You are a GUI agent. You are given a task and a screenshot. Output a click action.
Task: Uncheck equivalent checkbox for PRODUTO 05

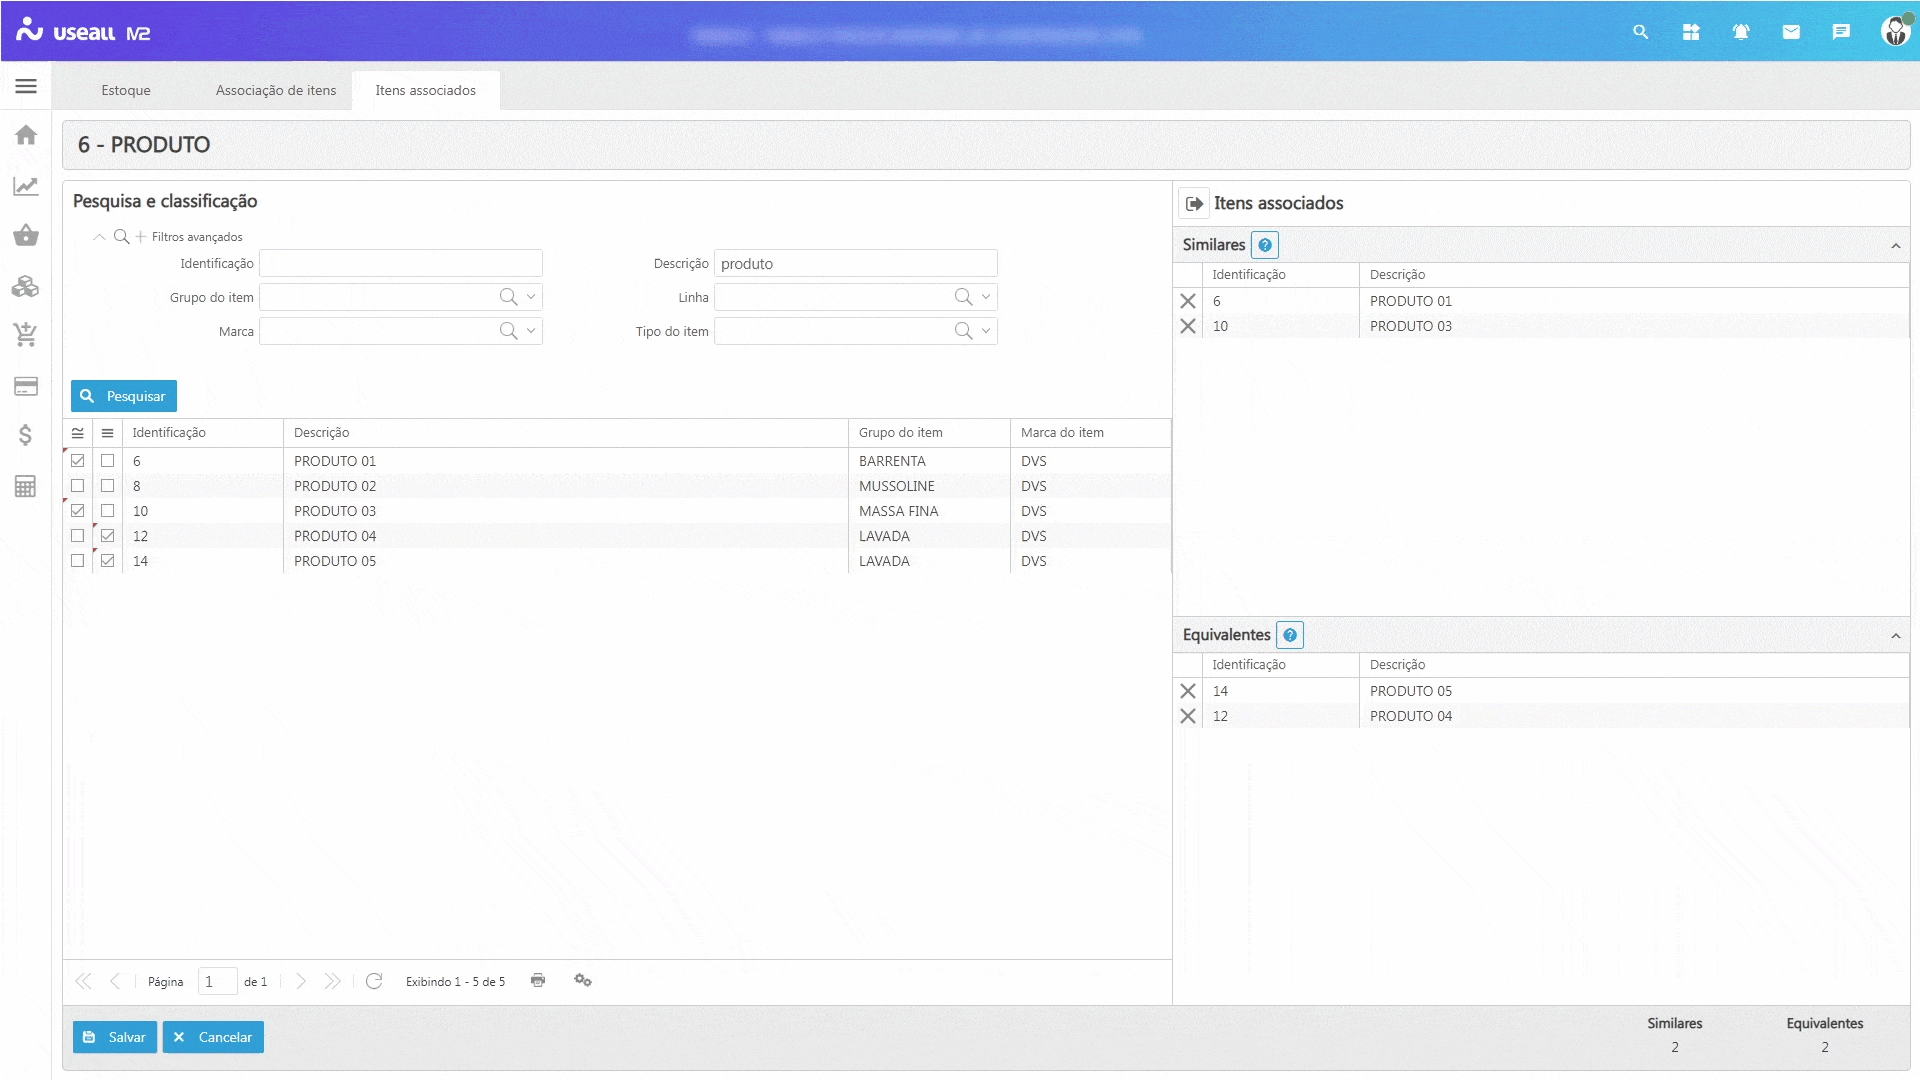pos(108,561)
